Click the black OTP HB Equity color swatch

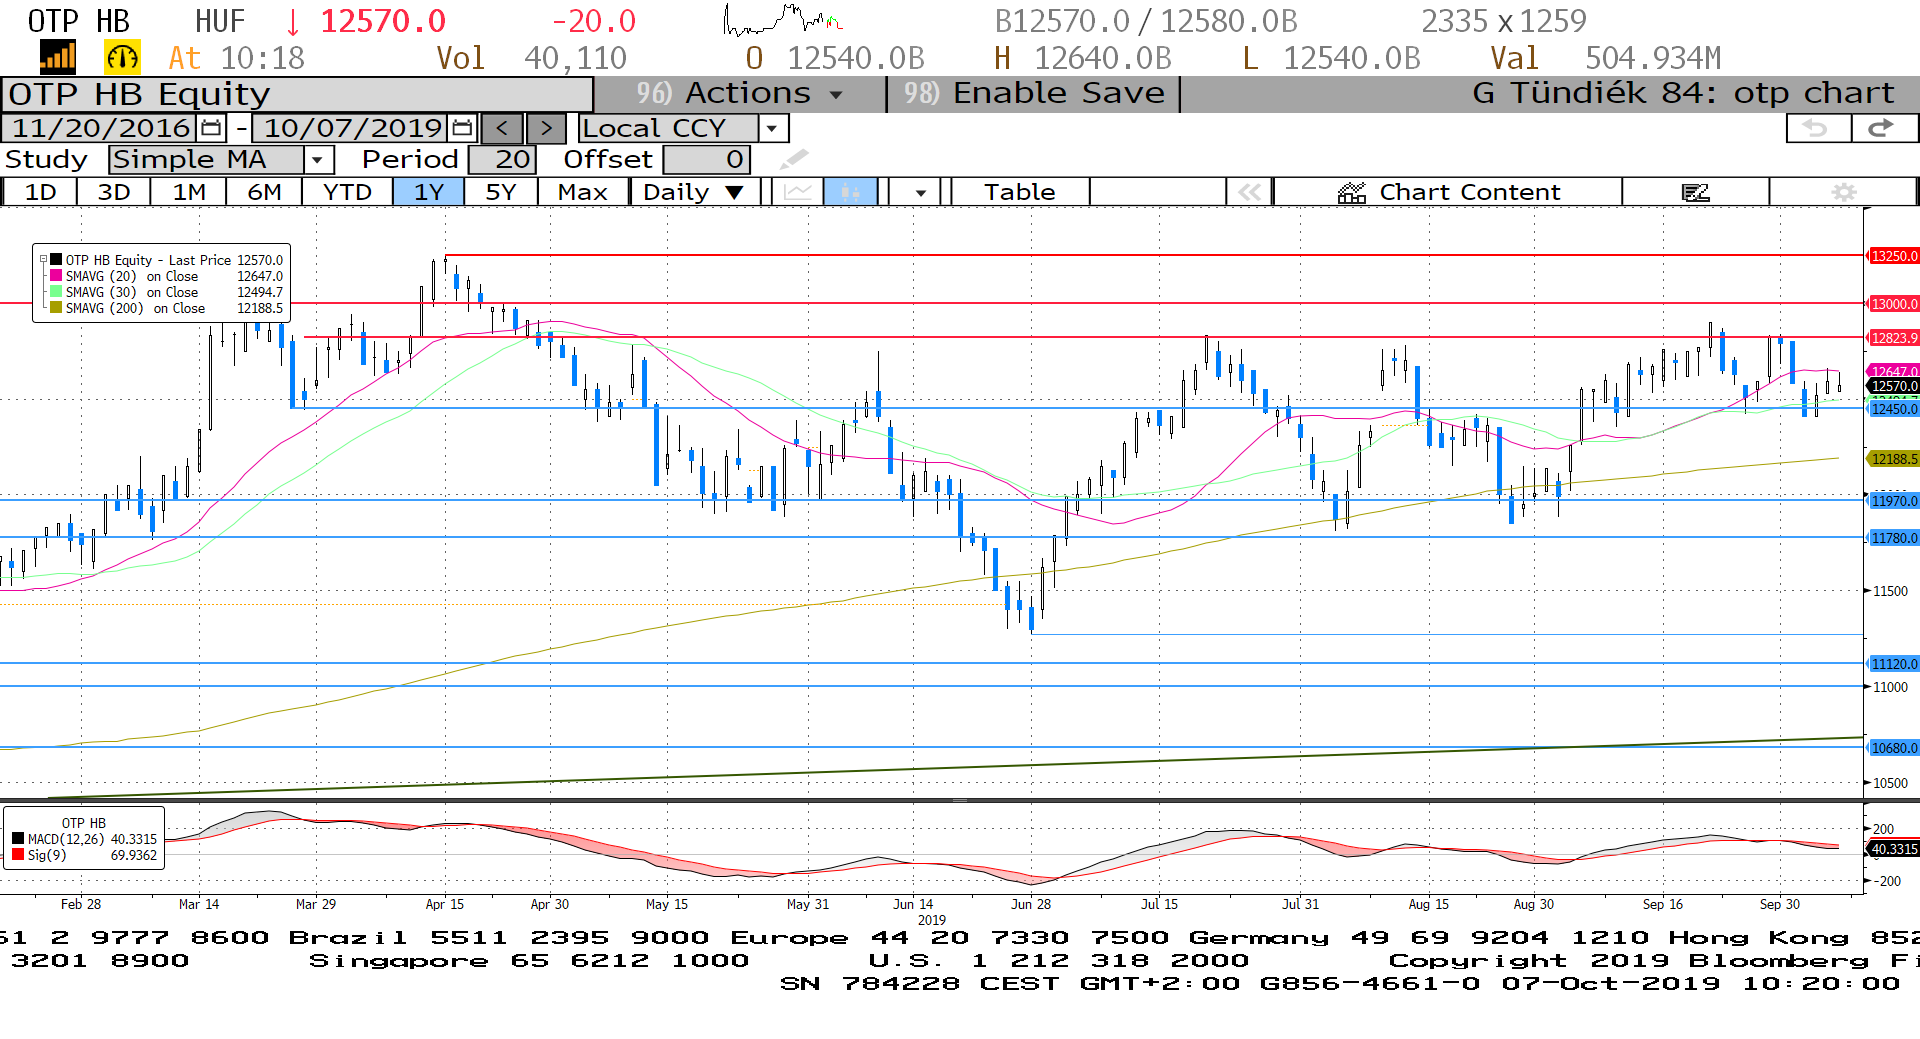(57, 260)
